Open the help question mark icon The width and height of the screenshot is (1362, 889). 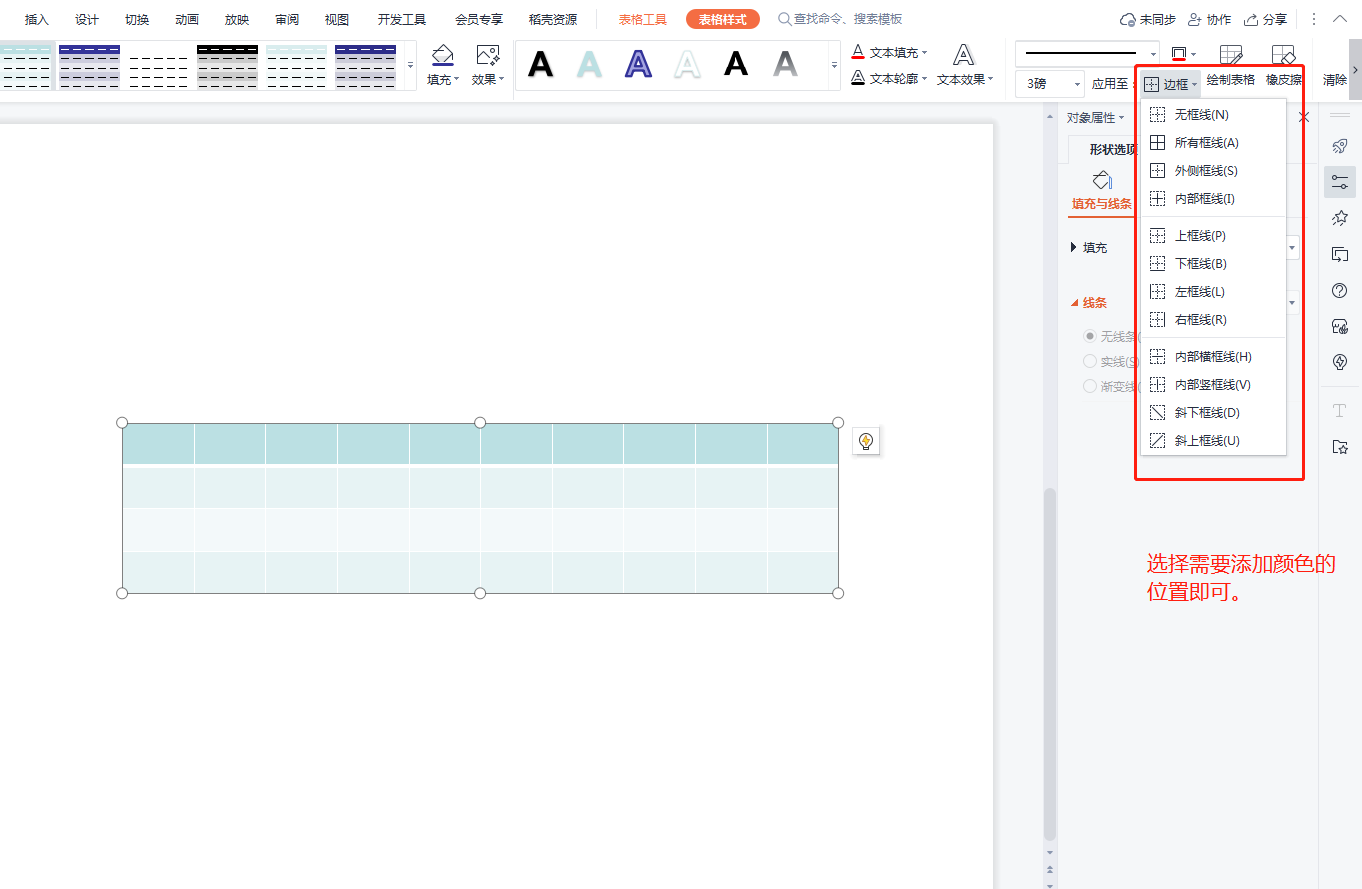pyautogui.click(x=1340, y=290)
